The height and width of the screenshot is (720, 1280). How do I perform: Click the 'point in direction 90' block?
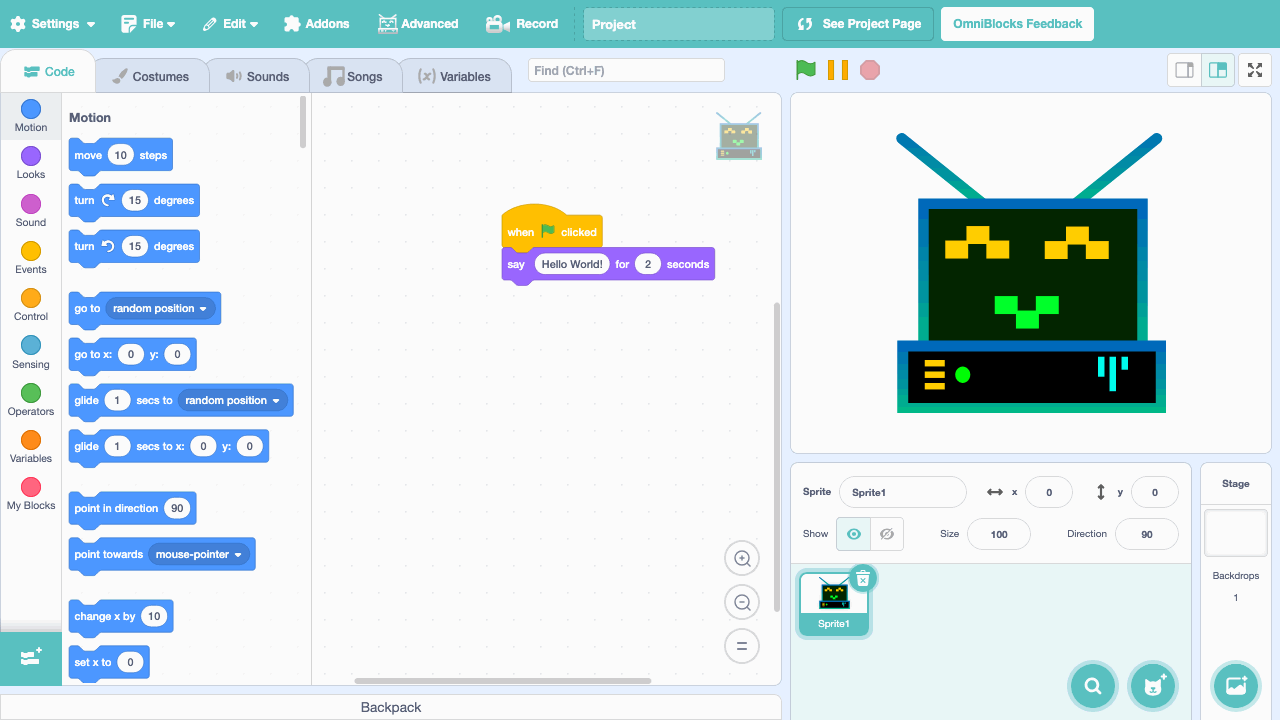click(132, 508)
